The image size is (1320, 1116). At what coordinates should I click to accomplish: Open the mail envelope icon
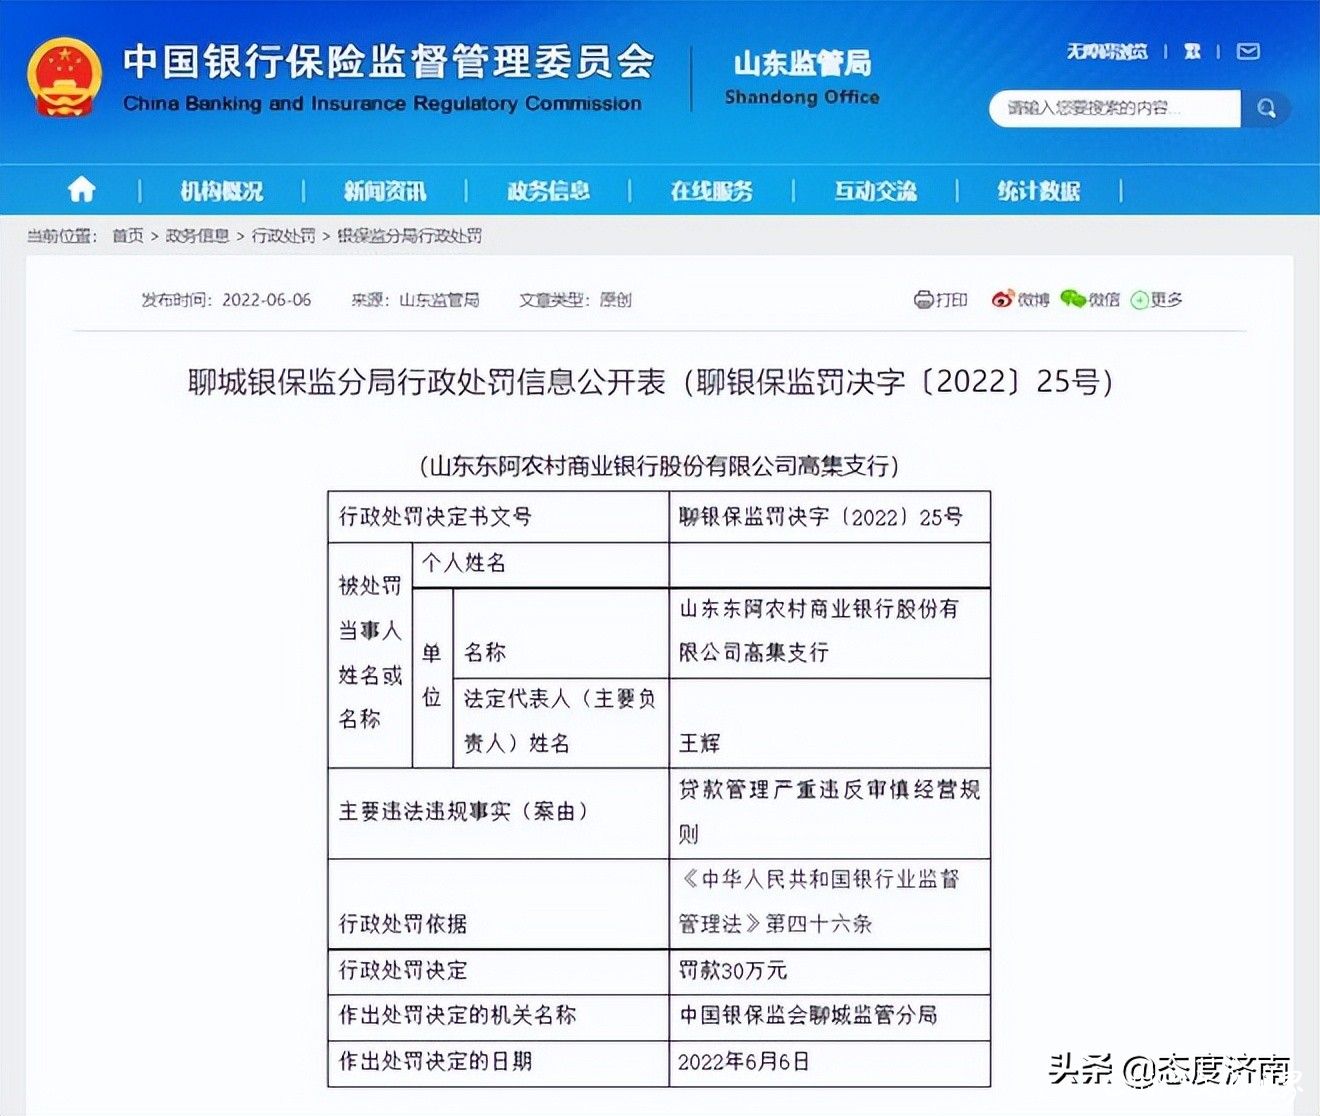1248,51
